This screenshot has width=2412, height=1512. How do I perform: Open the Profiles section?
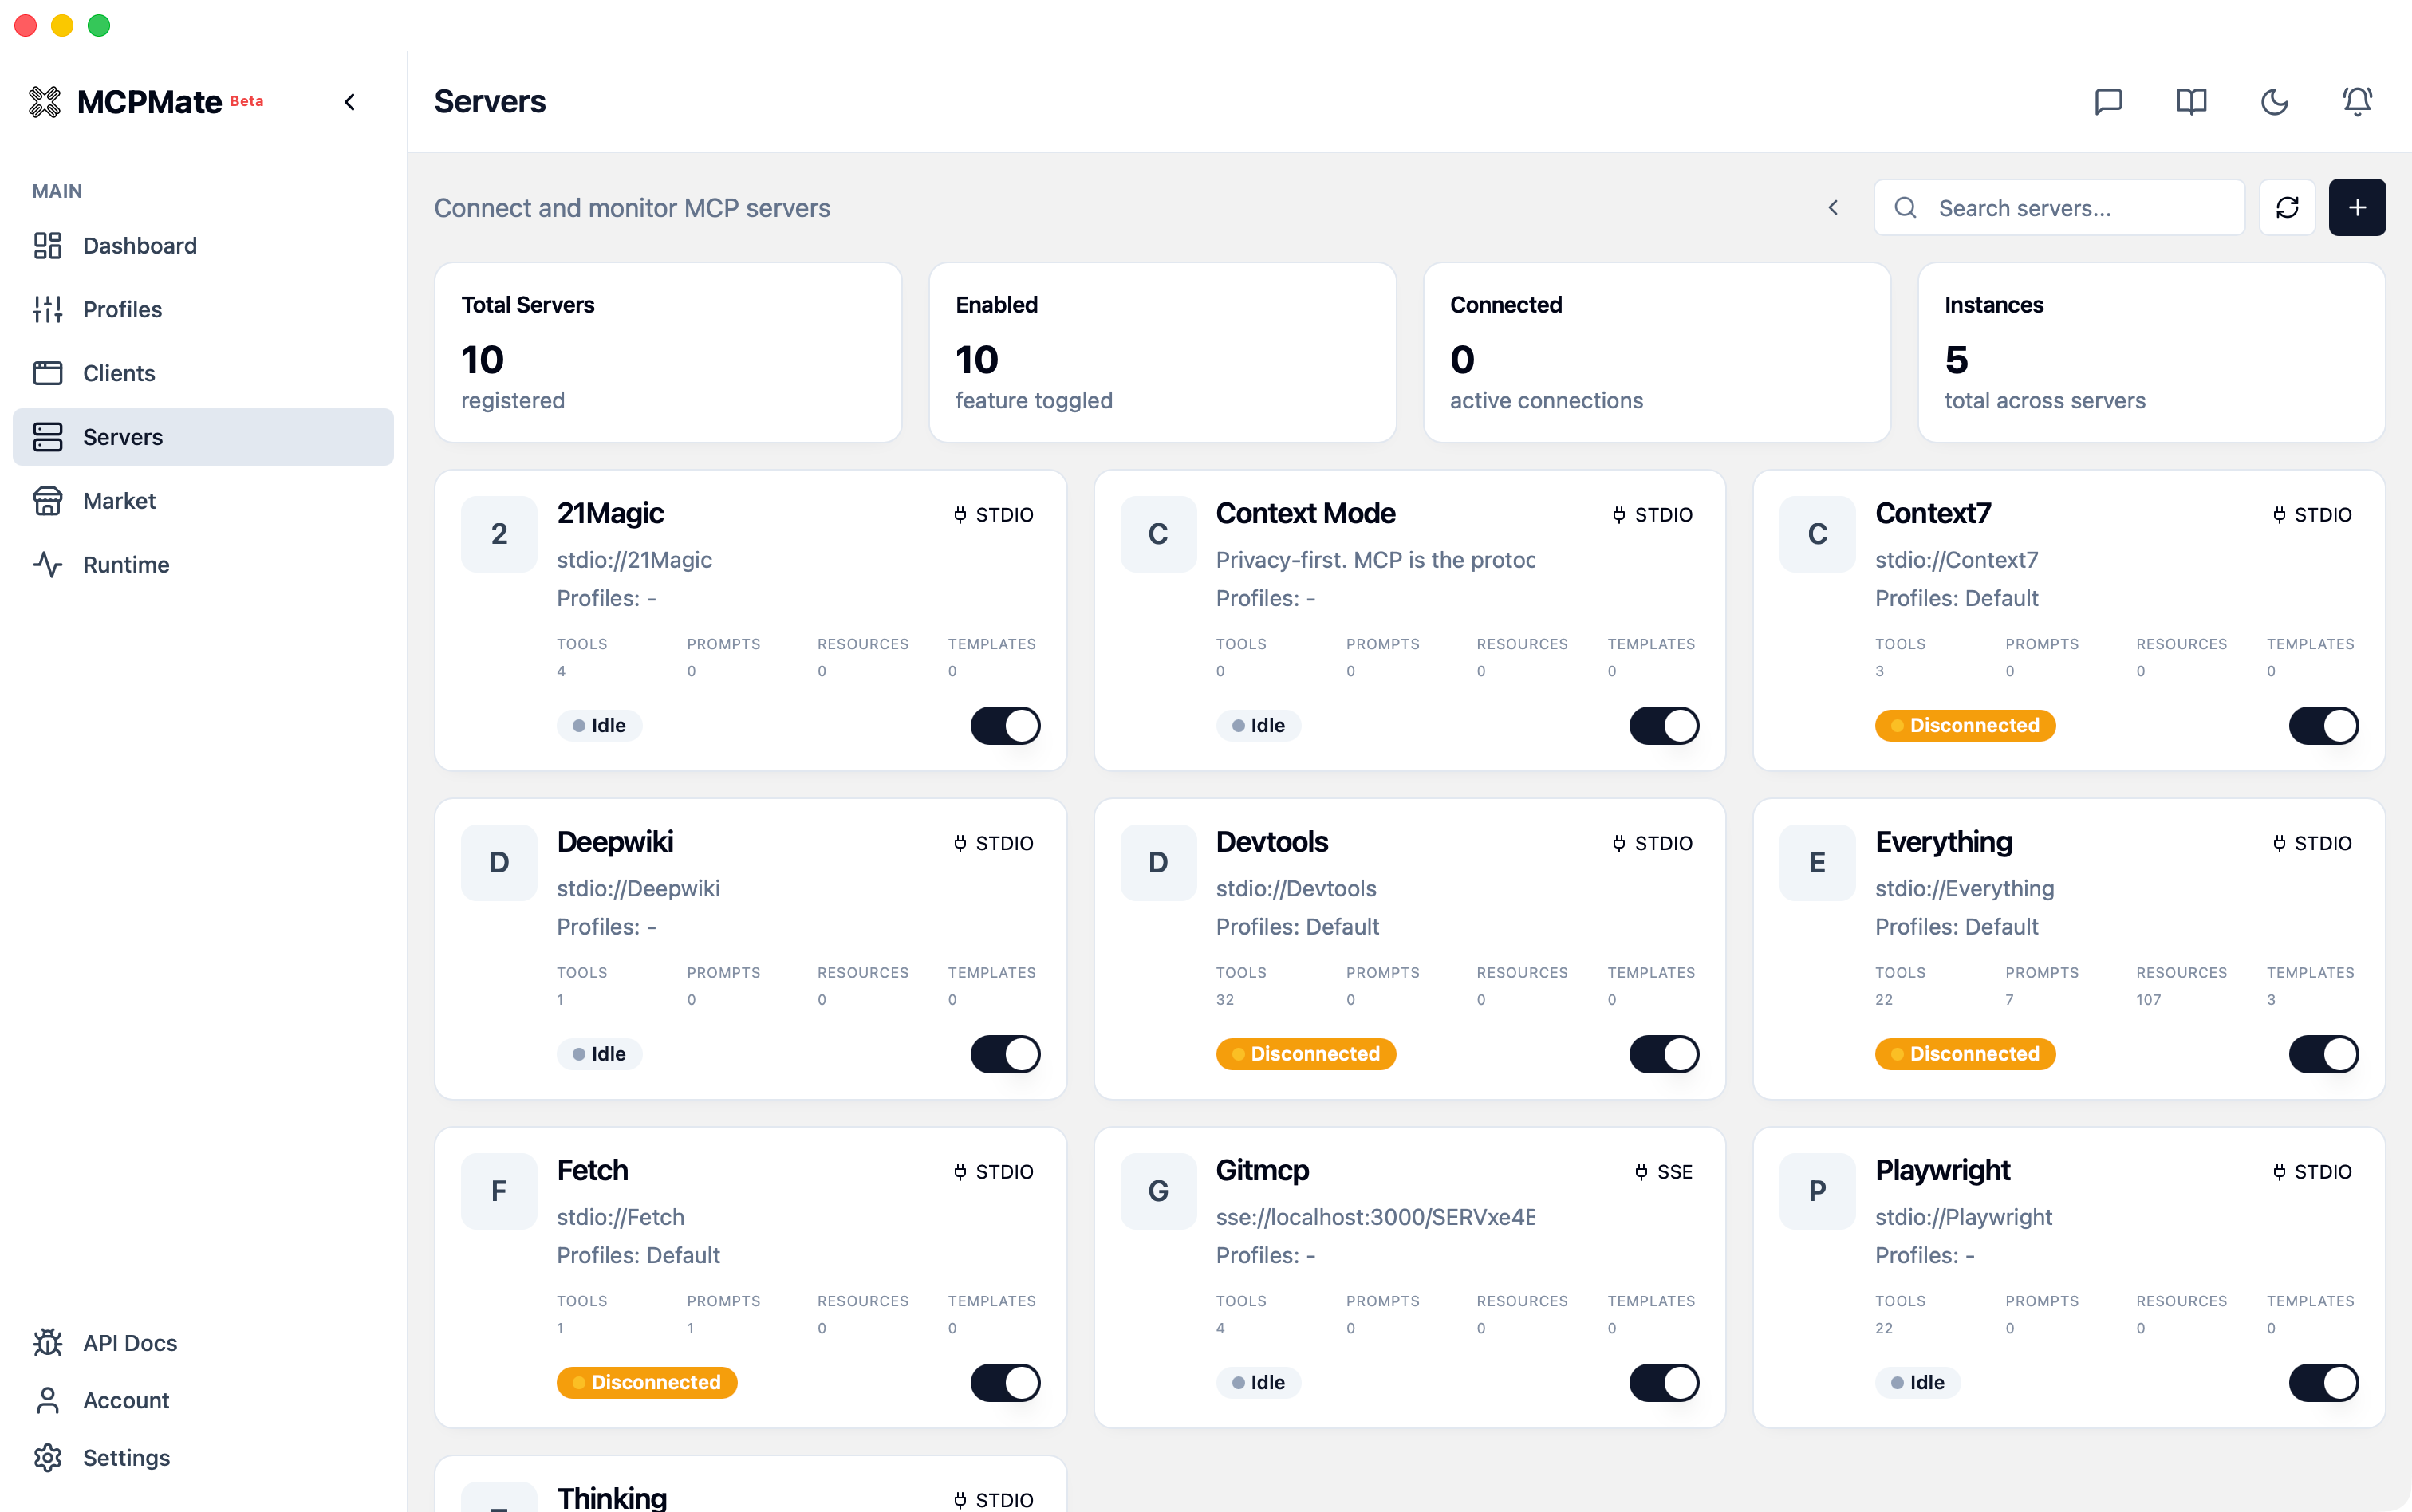(122, 309)
